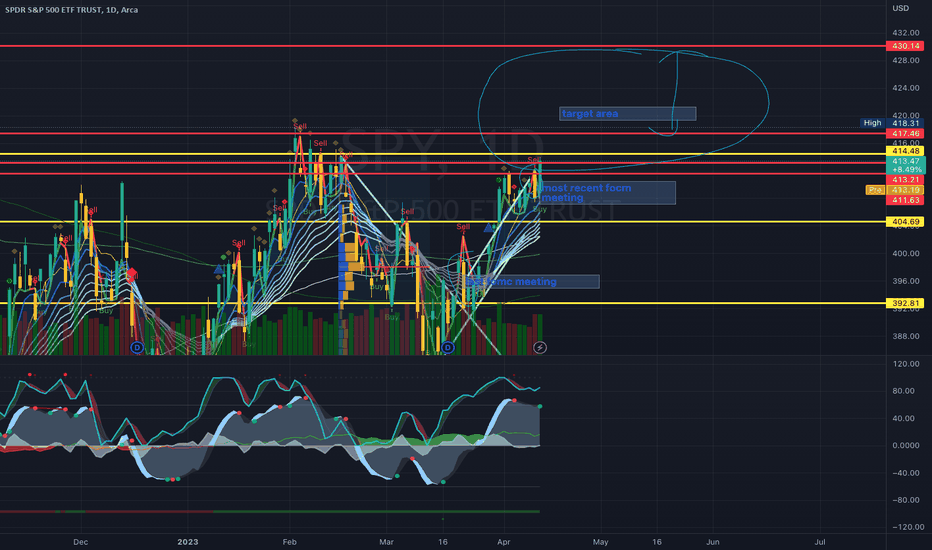Click the 414.48 yellow price label
932x550 pixels.
click(x=905, y=151)
